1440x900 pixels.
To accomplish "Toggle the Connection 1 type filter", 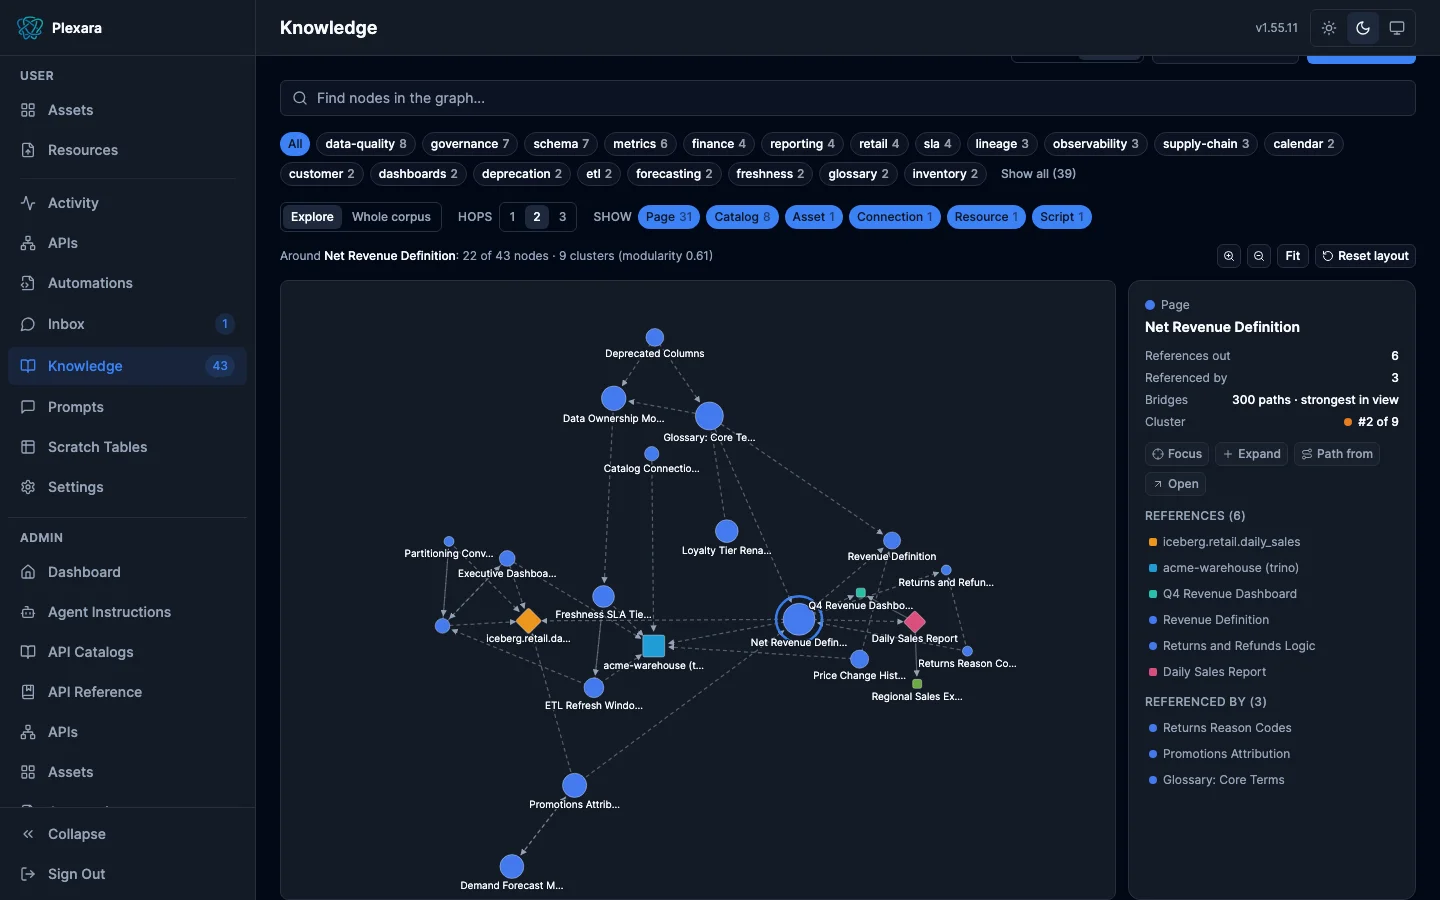I will (895, 217).
